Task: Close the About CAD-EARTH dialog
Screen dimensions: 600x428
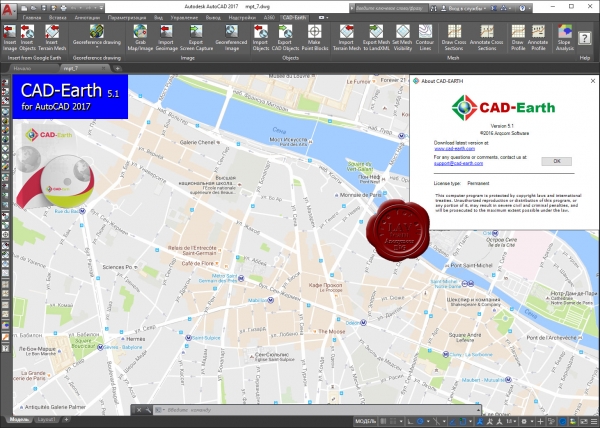Action: 593,81
